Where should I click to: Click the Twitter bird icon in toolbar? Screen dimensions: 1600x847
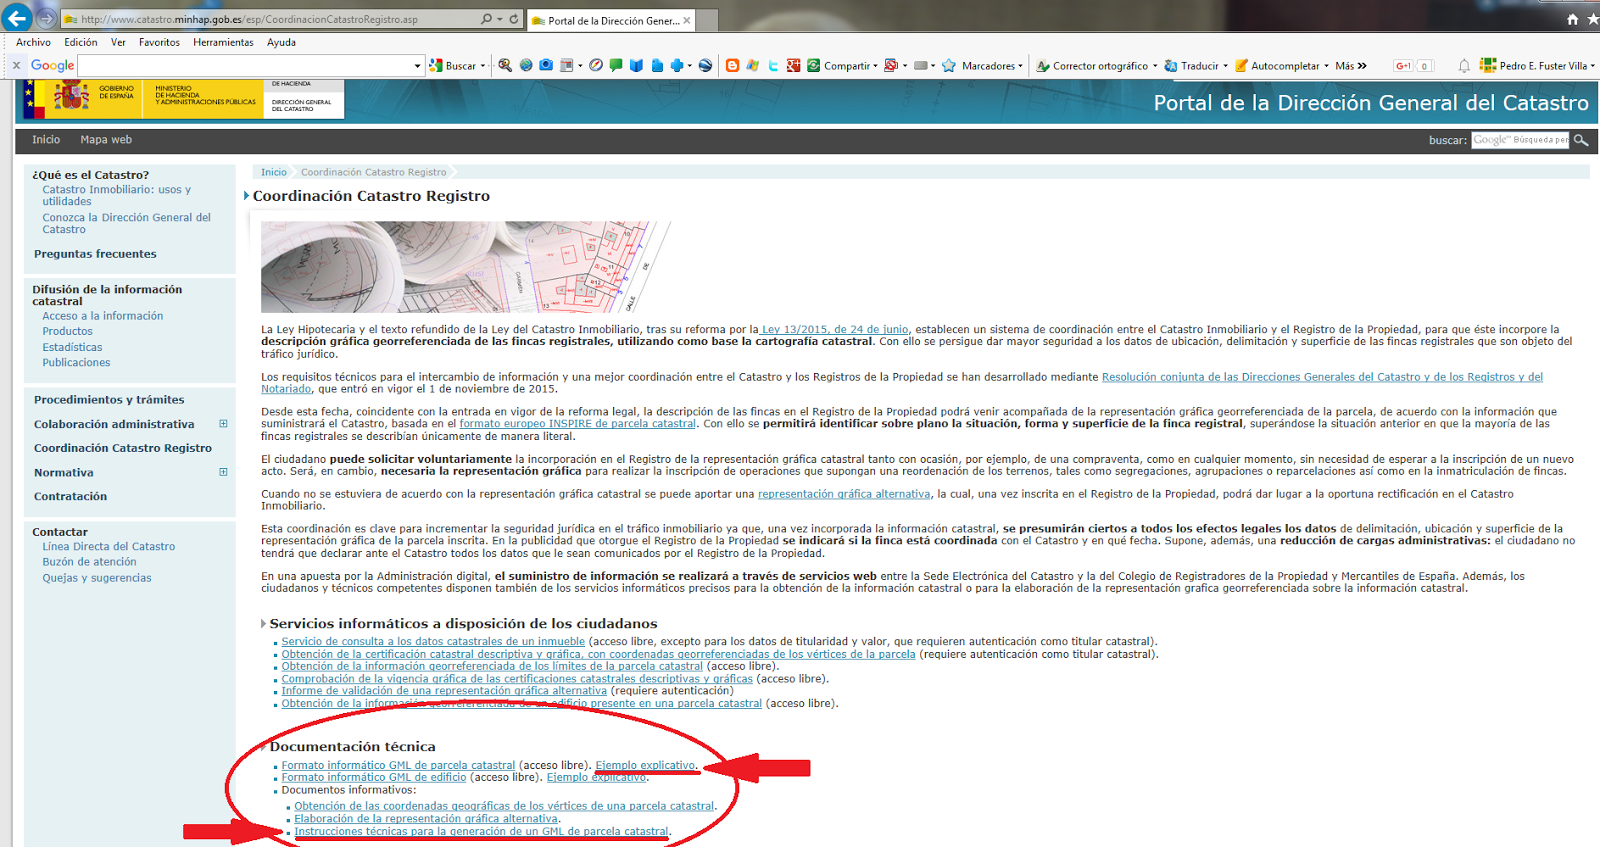tap(773, 65)
